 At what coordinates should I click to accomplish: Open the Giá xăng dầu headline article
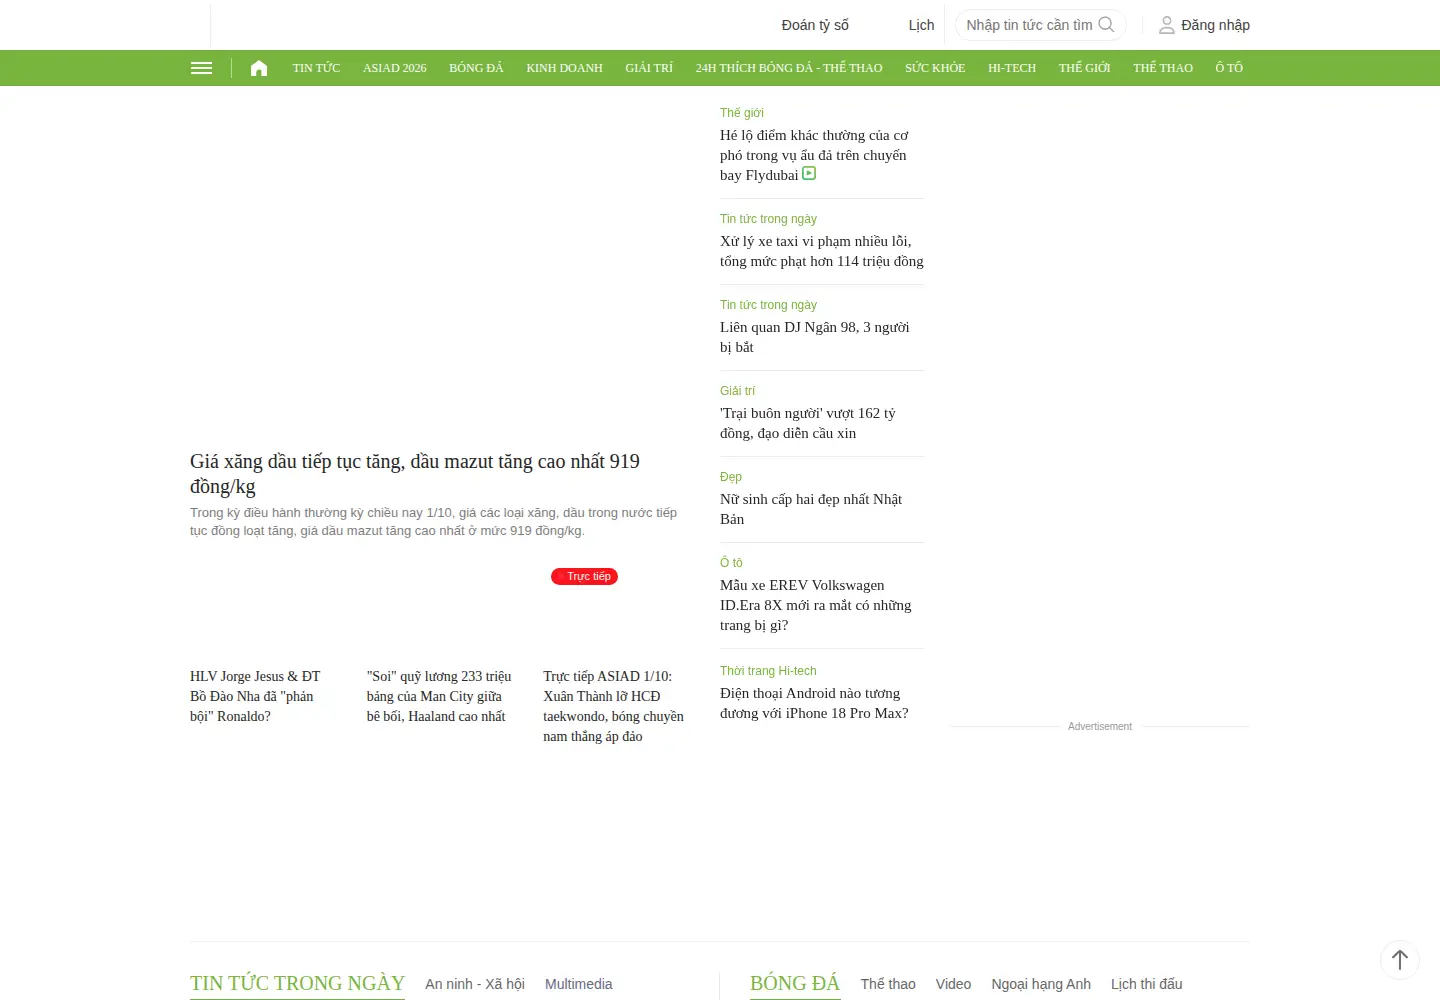[415, 474]
